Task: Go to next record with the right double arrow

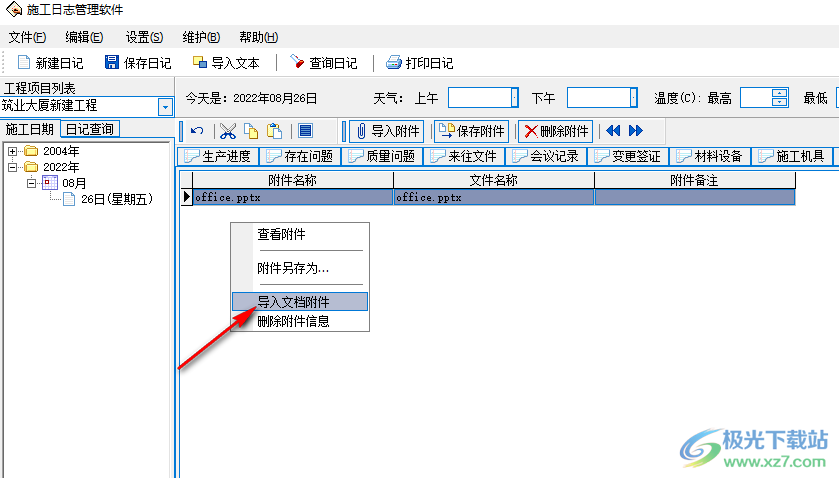Action: [636, 131]
